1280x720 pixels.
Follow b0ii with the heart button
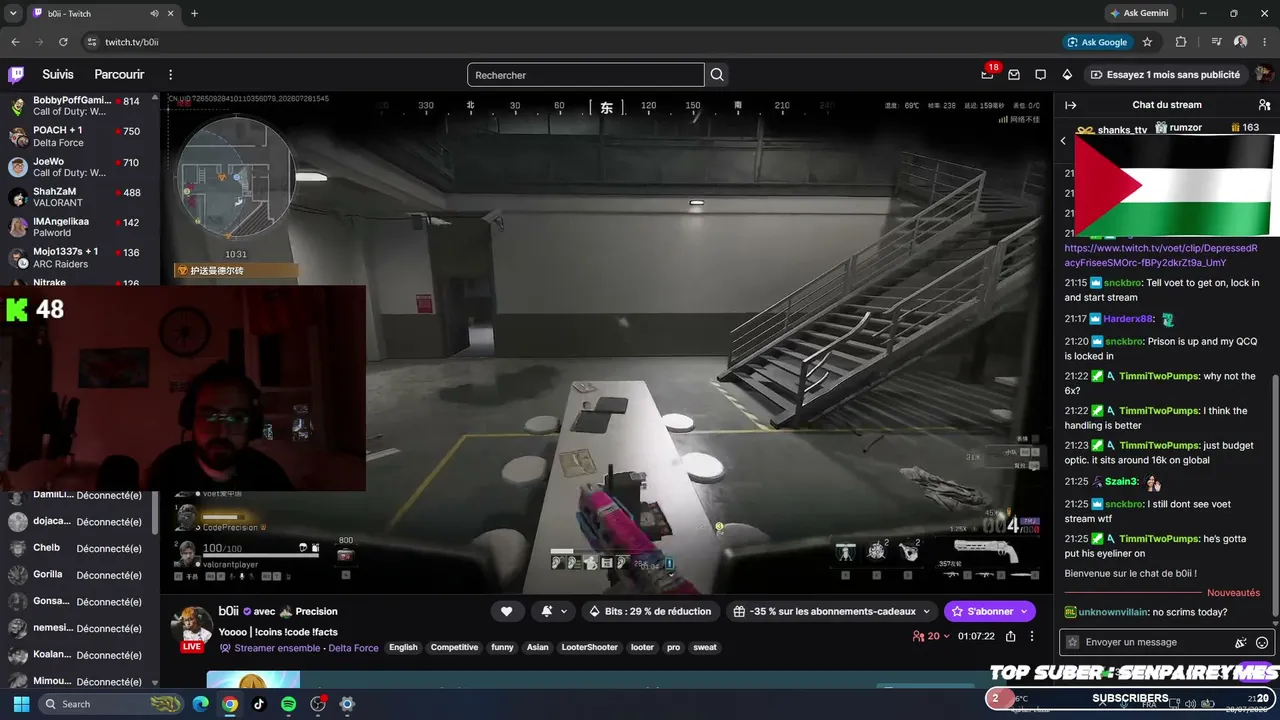[507, 611]
